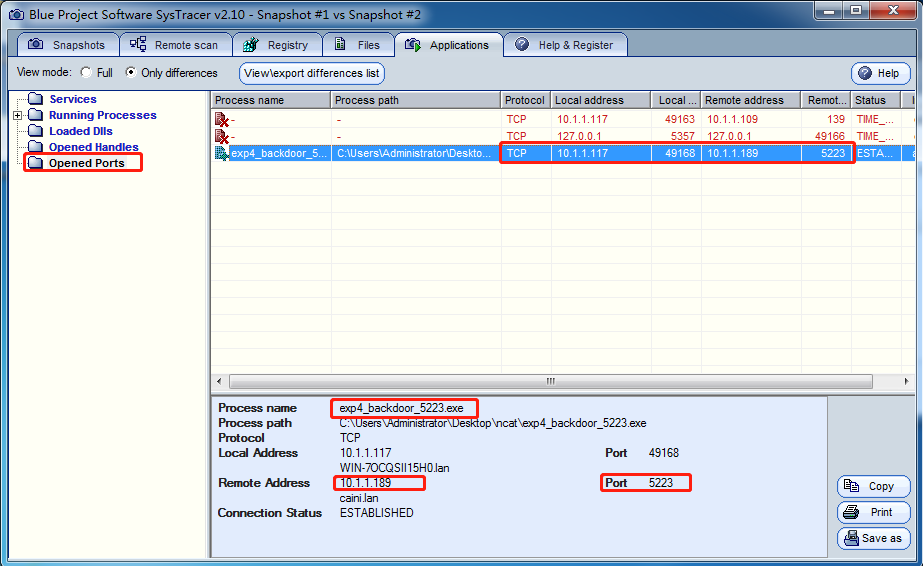Open the Files tab
The height and width of the screenshot is (566, 923).
click(358, 45)
